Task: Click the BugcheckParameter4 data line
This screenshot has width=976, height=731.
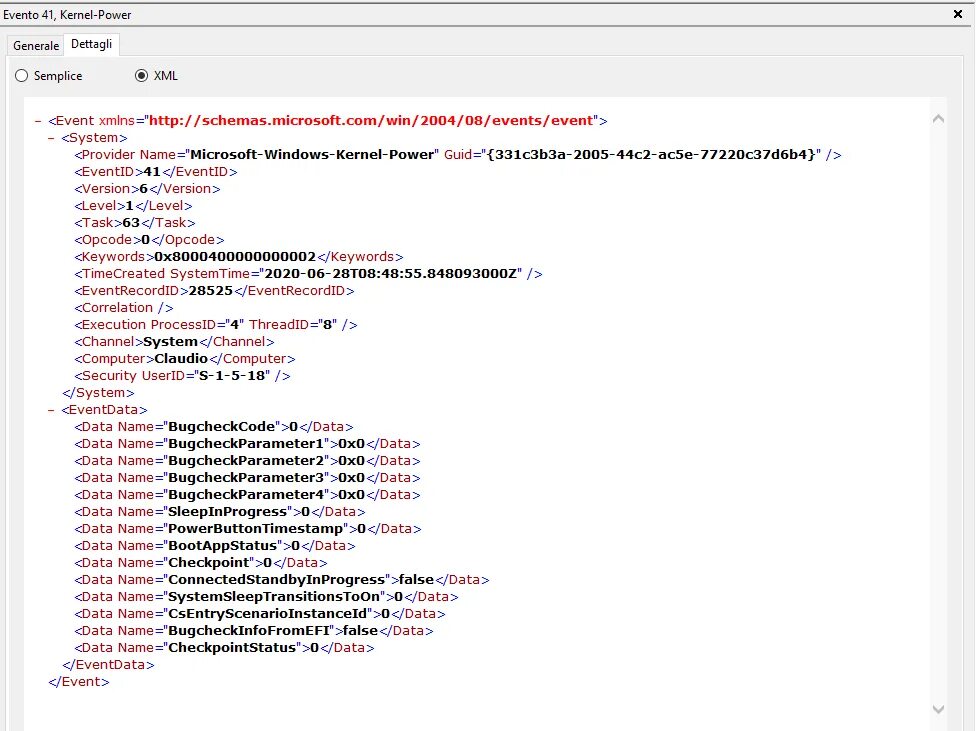Action: pos(247,495)
